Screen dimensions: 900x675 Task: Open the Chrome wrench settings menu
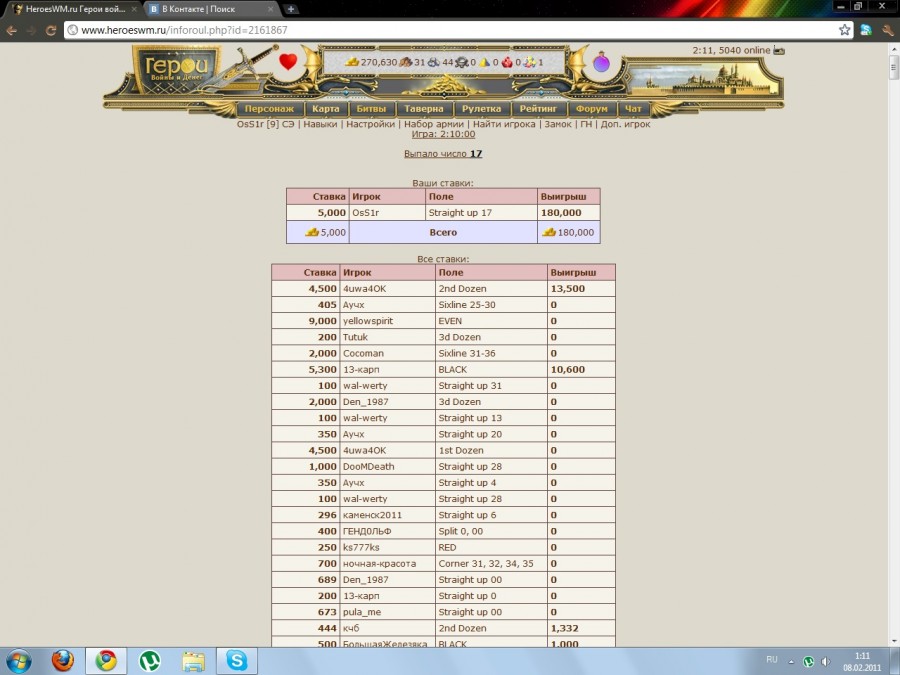[x=887, y=30]
